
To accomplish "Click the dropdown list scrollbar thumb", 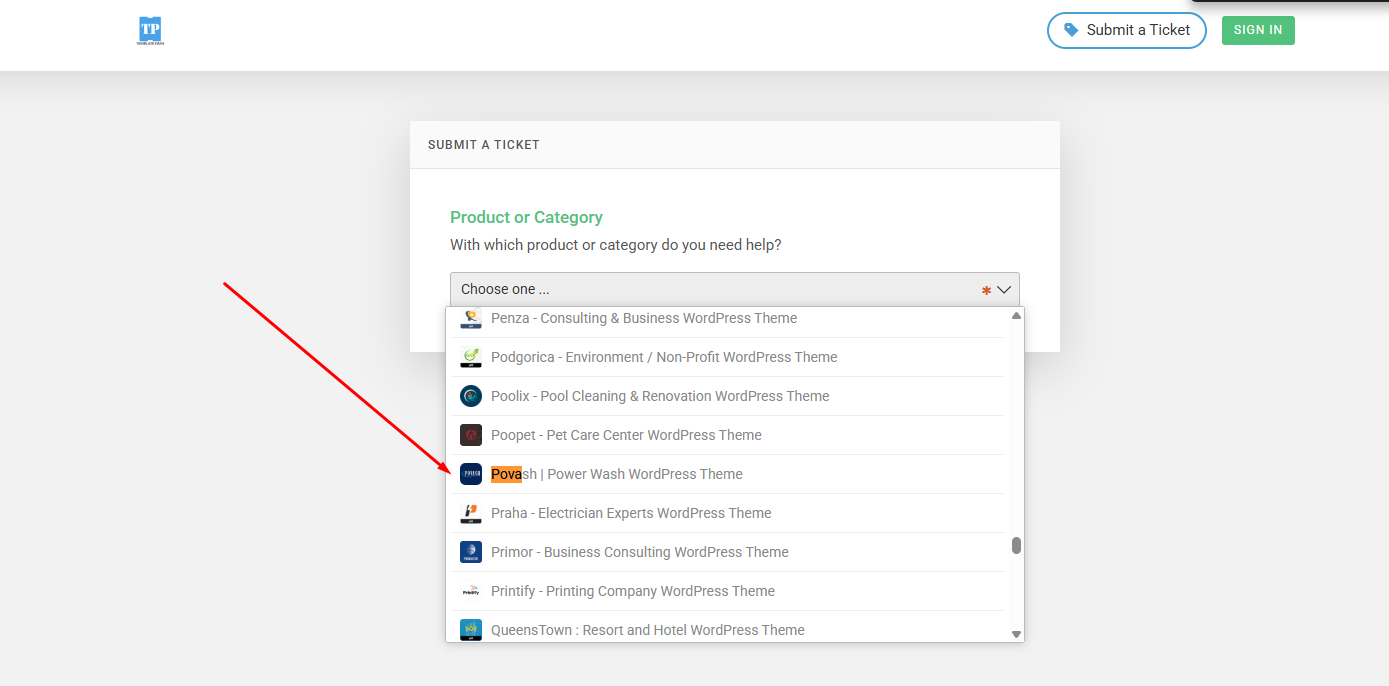I will [x=1016, y=545].
